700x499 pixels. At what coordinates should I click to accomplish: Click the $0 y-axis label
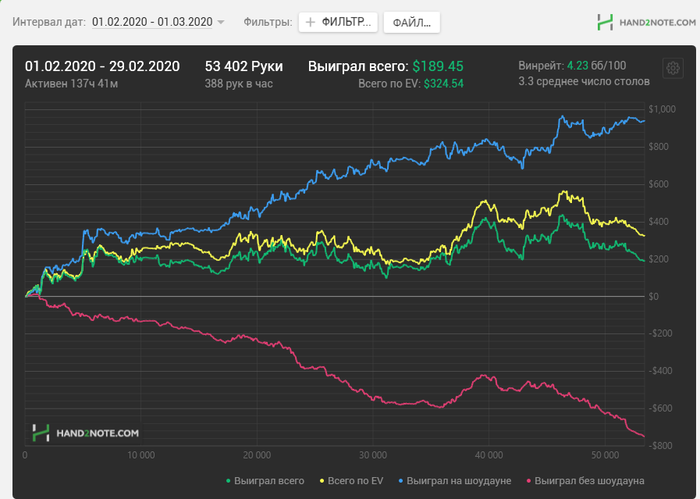[654, 296]
